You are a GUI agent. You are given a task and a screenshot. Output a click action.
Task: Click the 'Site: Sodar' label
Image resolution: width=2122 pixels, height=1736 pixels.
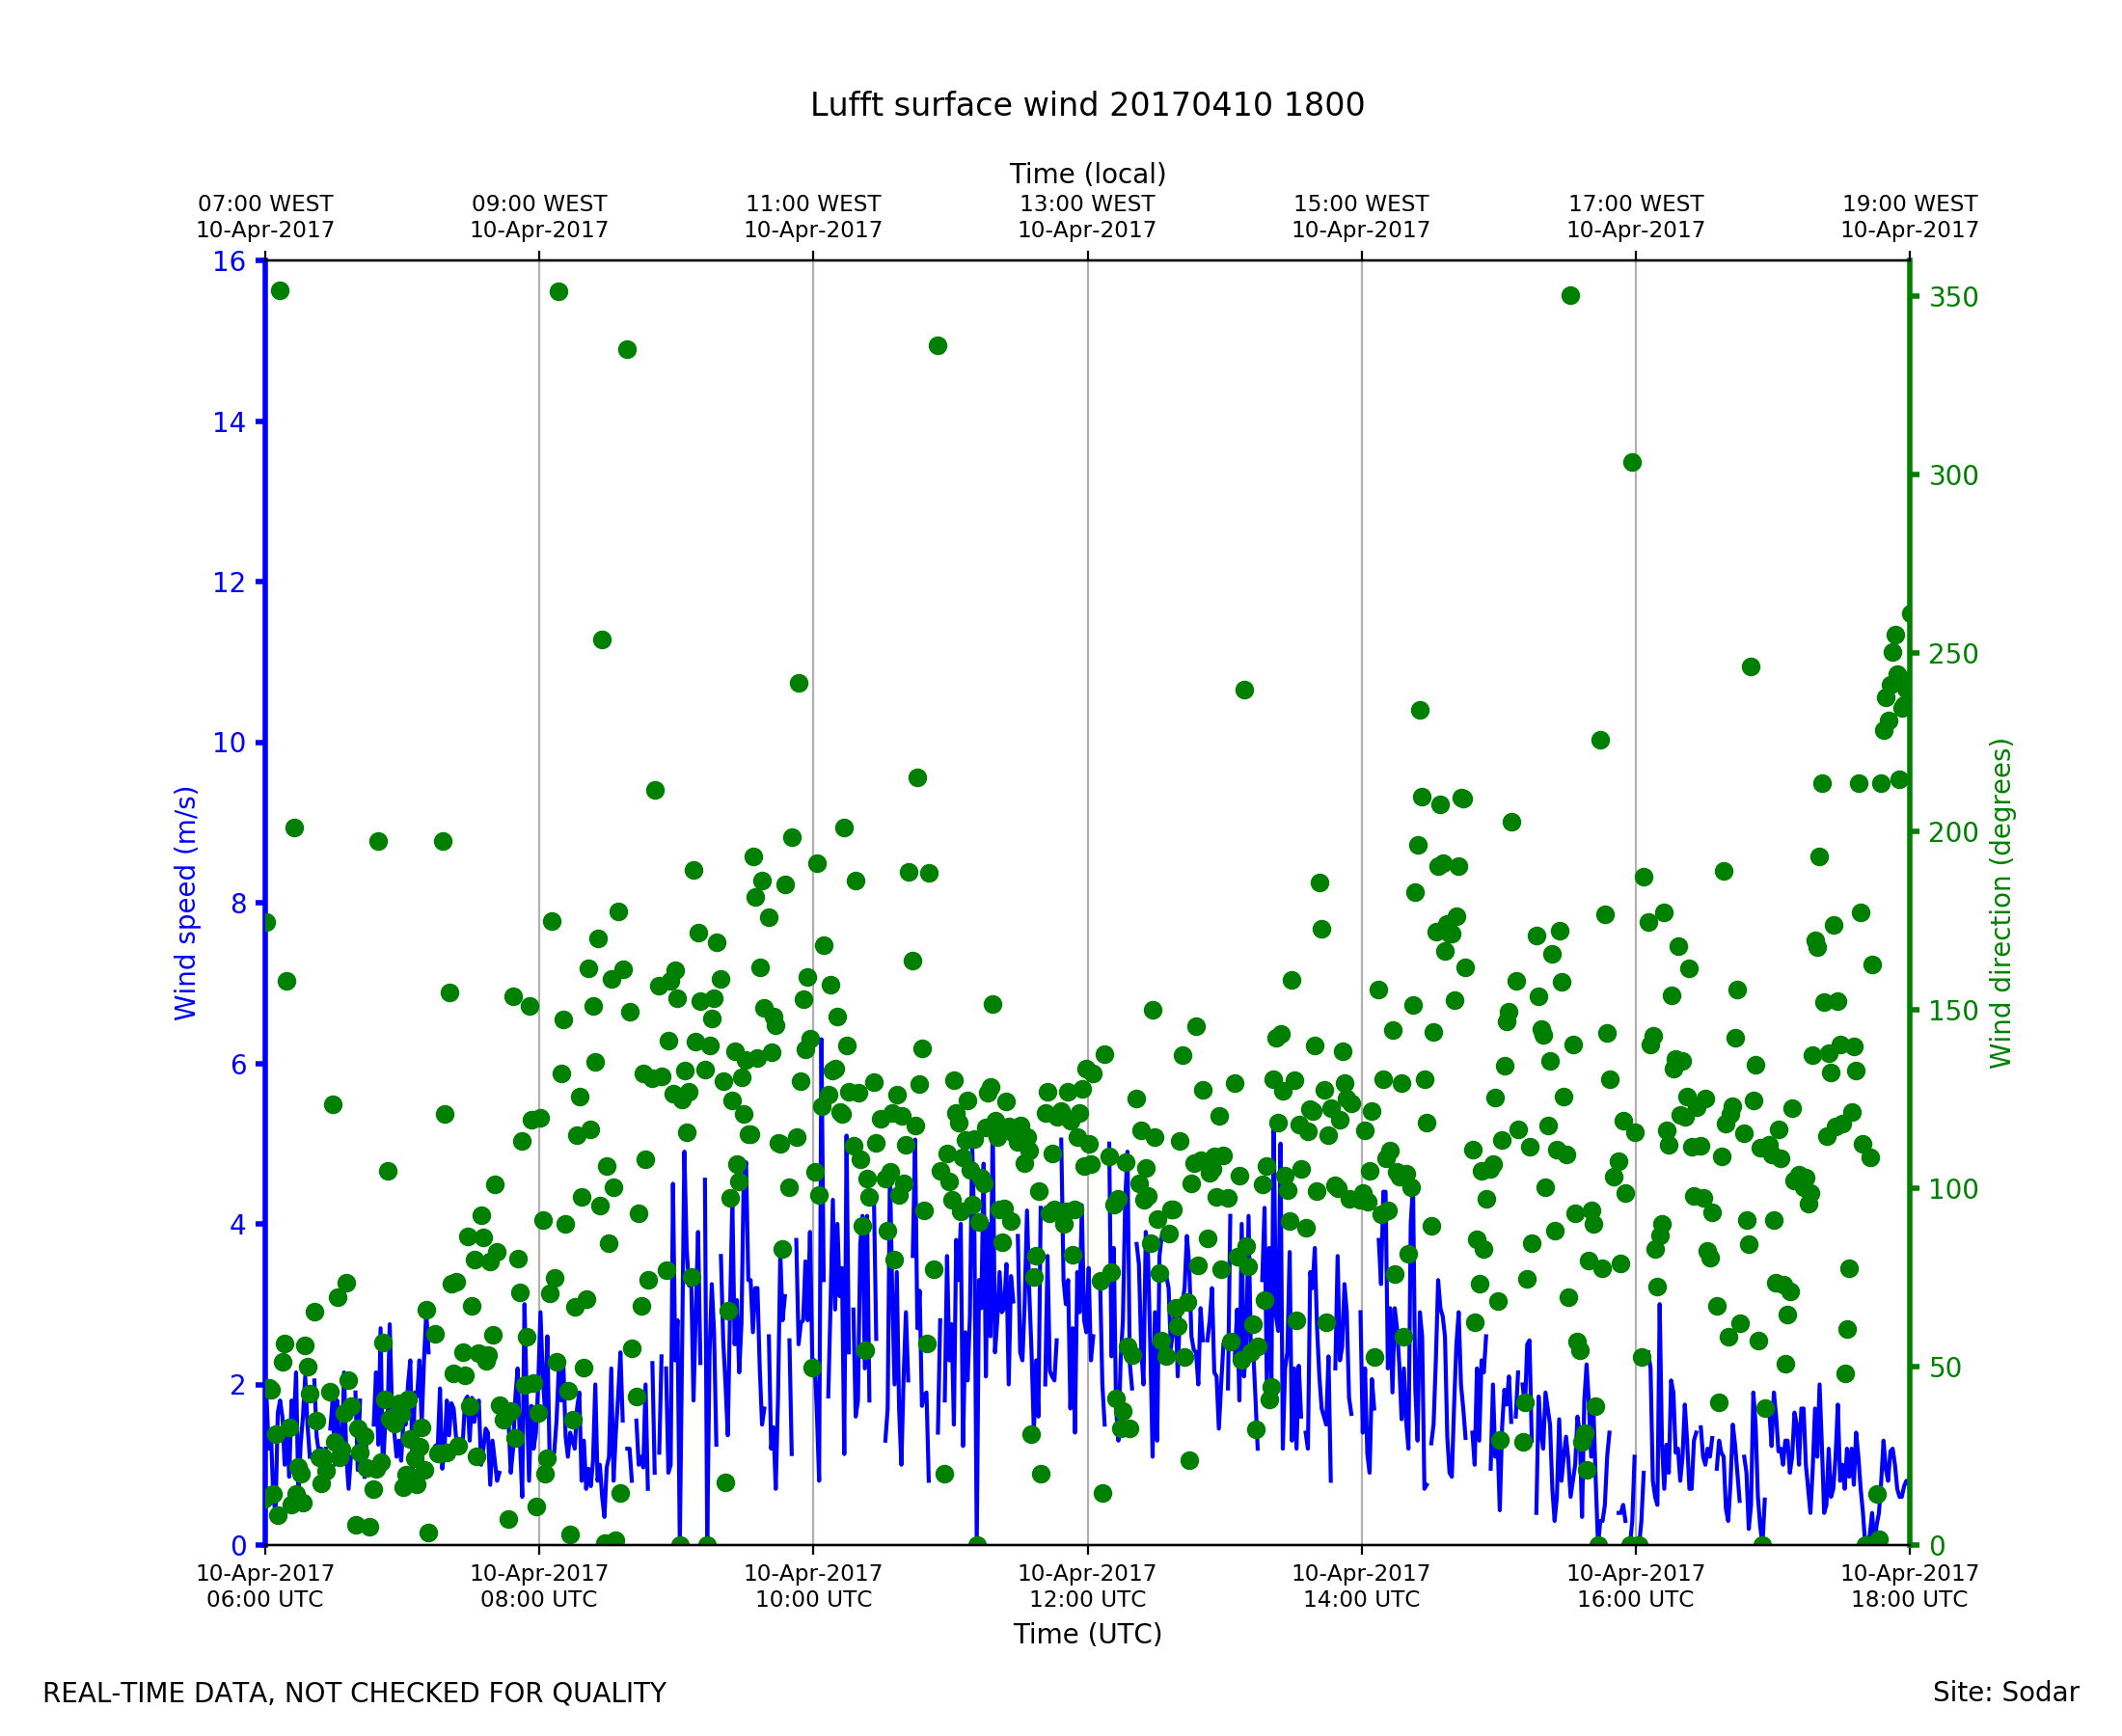coord(2005,1693)
